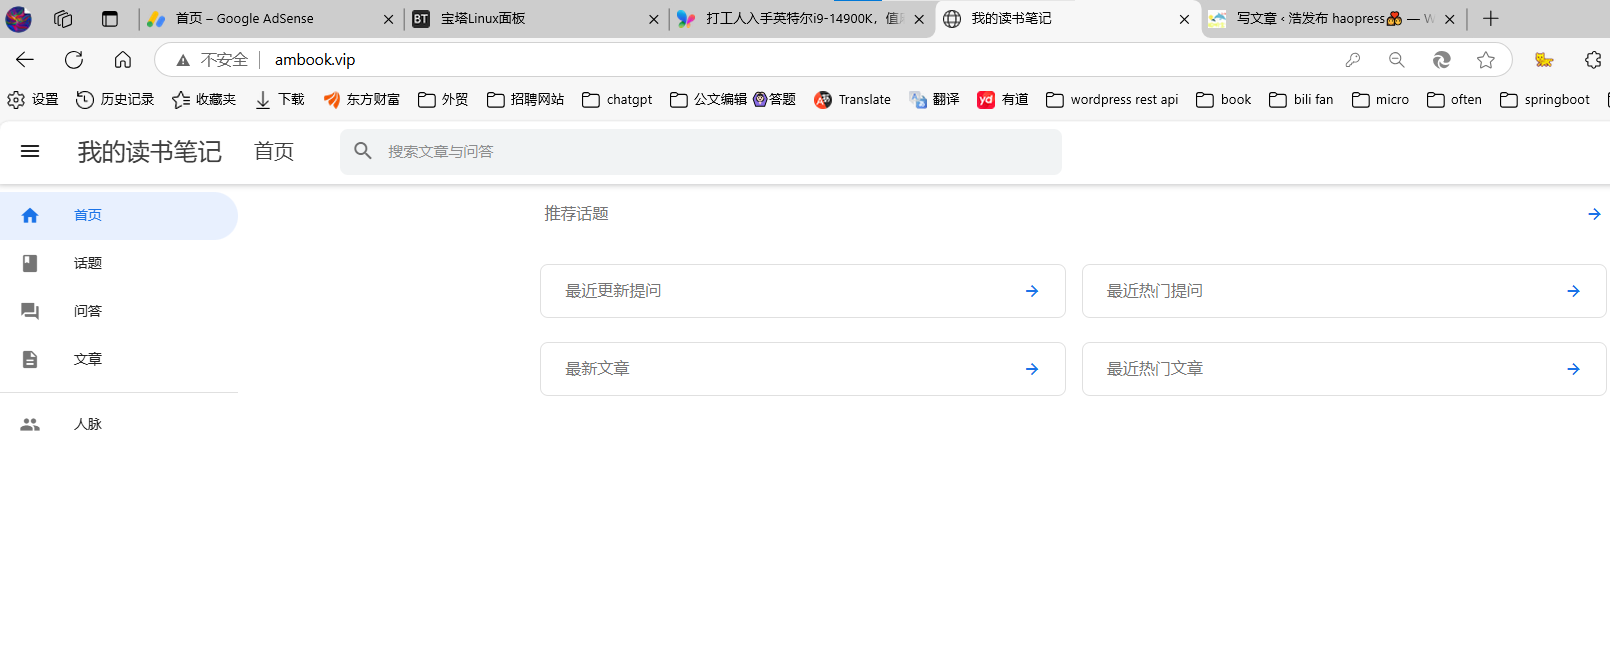Click the 首页 link in header
The width and height of the screenshot is (1610, 663).
[x=274, y=151]
